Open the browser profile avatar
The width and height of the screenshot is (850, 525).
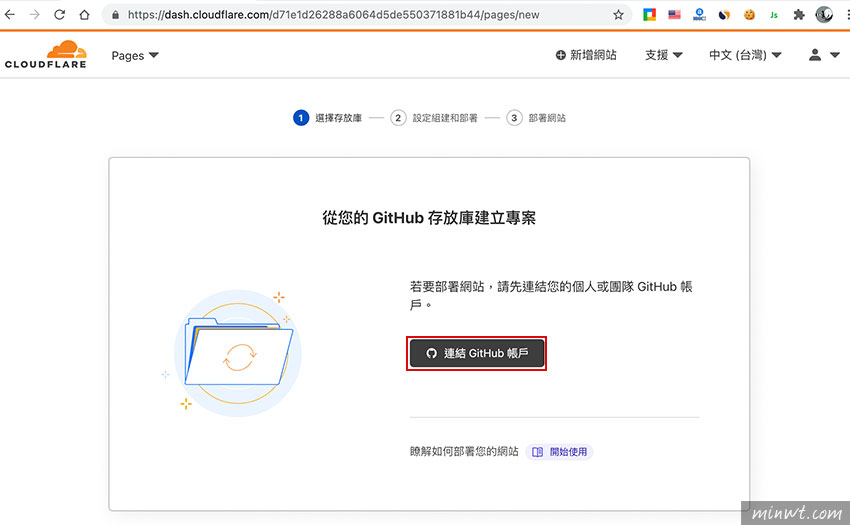[824, 15]
